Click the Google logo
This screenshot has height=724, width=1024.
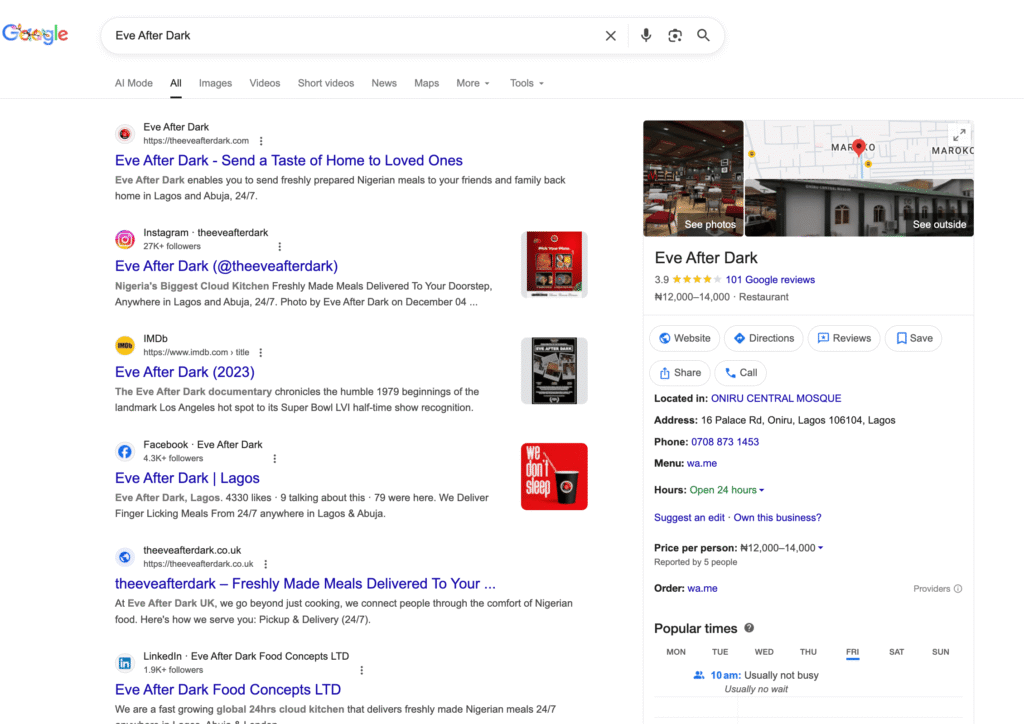click(35, 35)
